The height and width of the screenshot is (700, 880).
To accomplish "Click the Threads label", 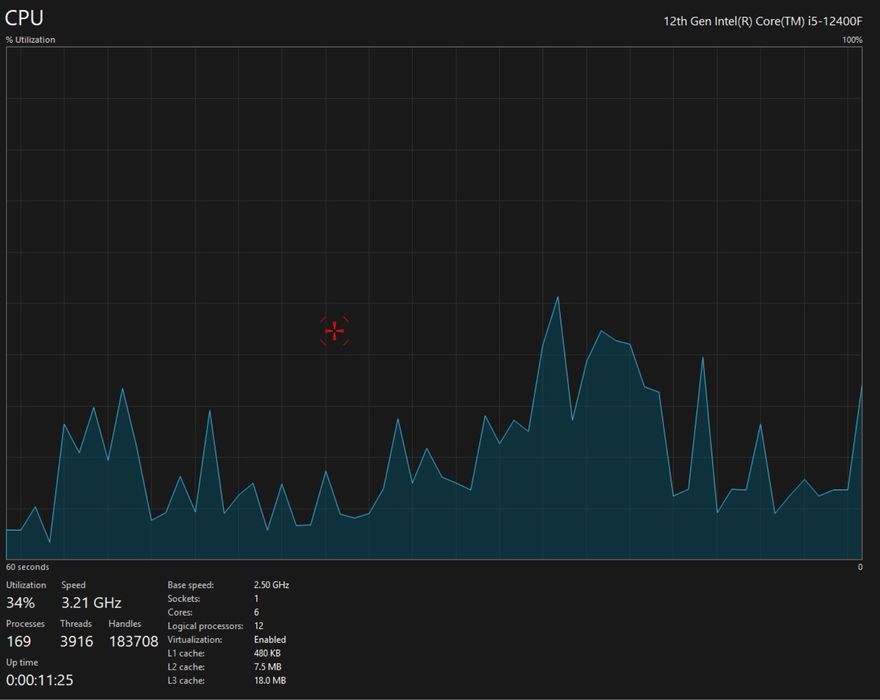I will coord(76,624).
